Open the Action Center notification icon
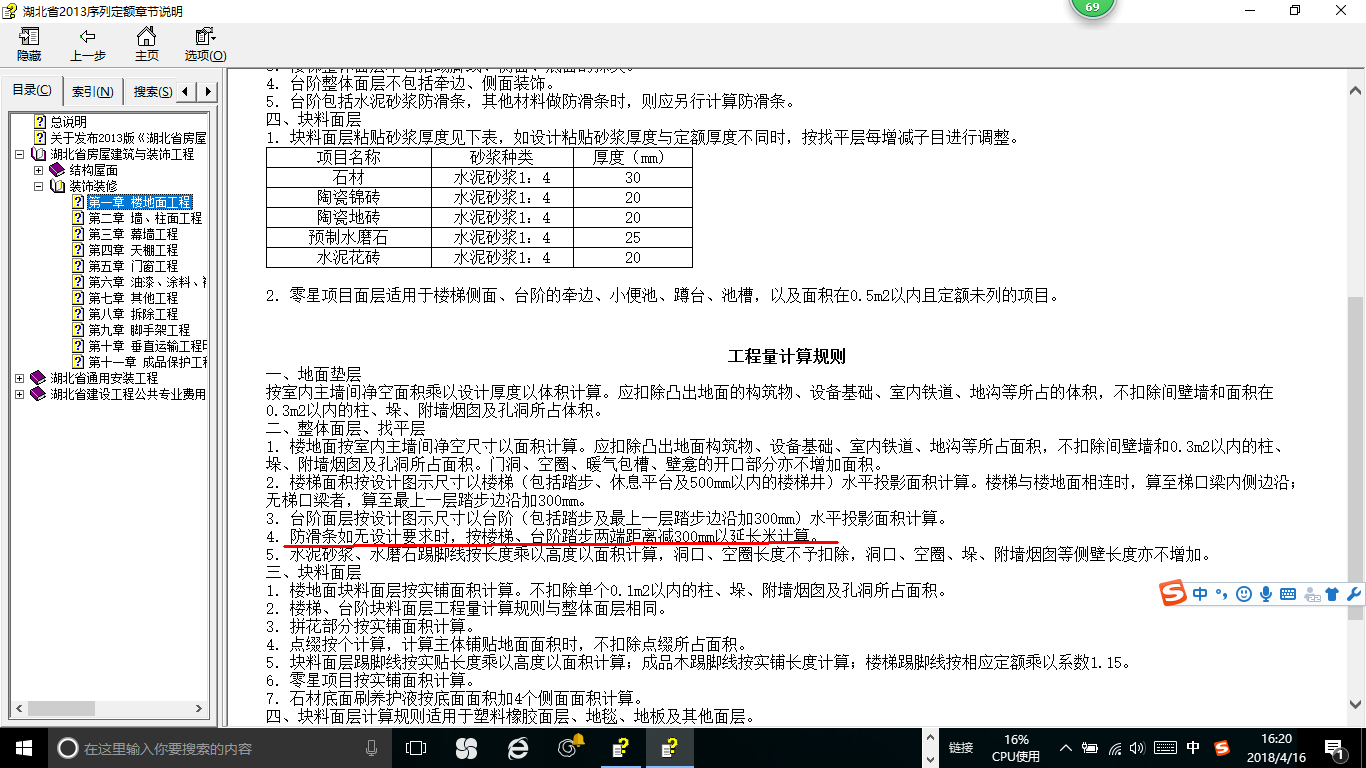The width and height of the screenshot is (1366, 768). click(1333, 748)
